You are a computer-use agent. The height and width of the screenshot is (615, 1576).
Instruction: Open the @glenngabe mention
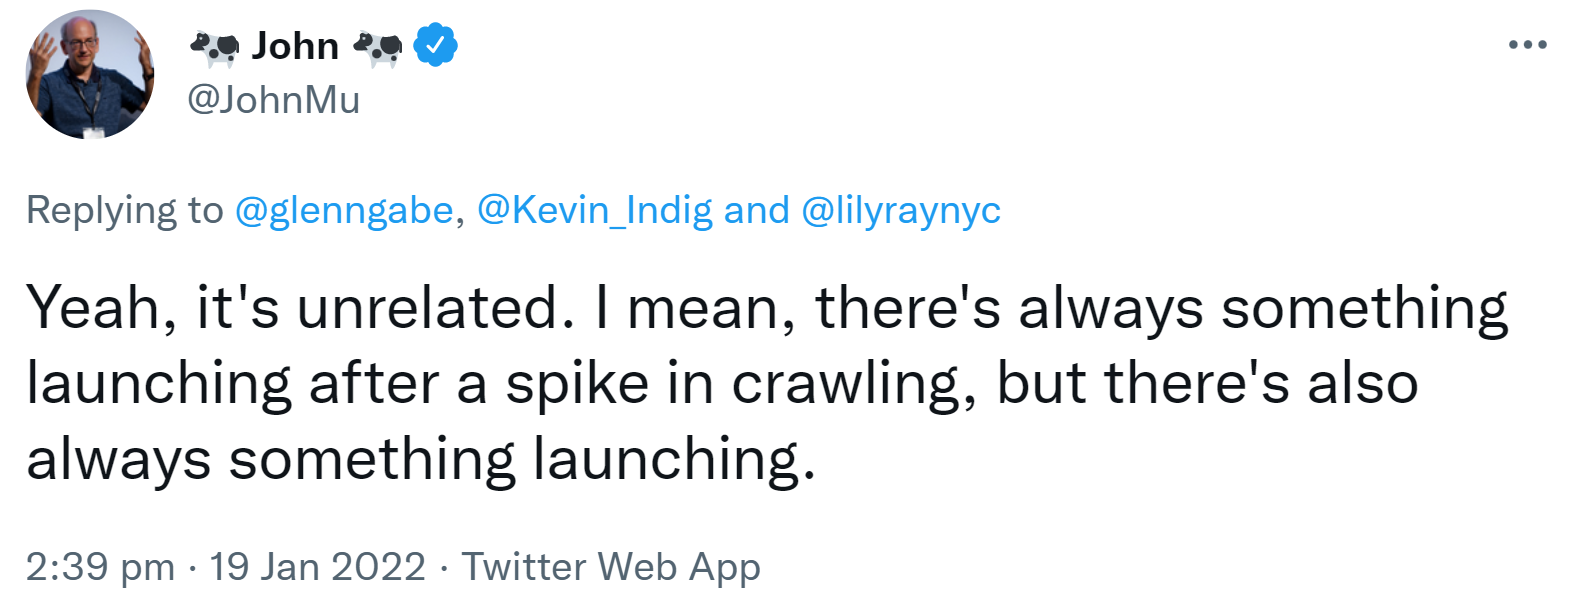(x=343, y=210)
